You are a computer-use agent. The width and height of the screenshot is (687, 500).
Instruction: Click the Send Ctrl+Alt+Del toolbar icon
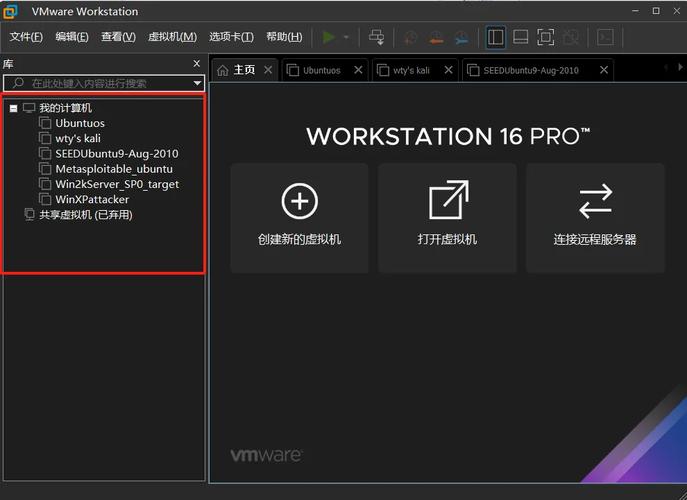coord(376,37)
